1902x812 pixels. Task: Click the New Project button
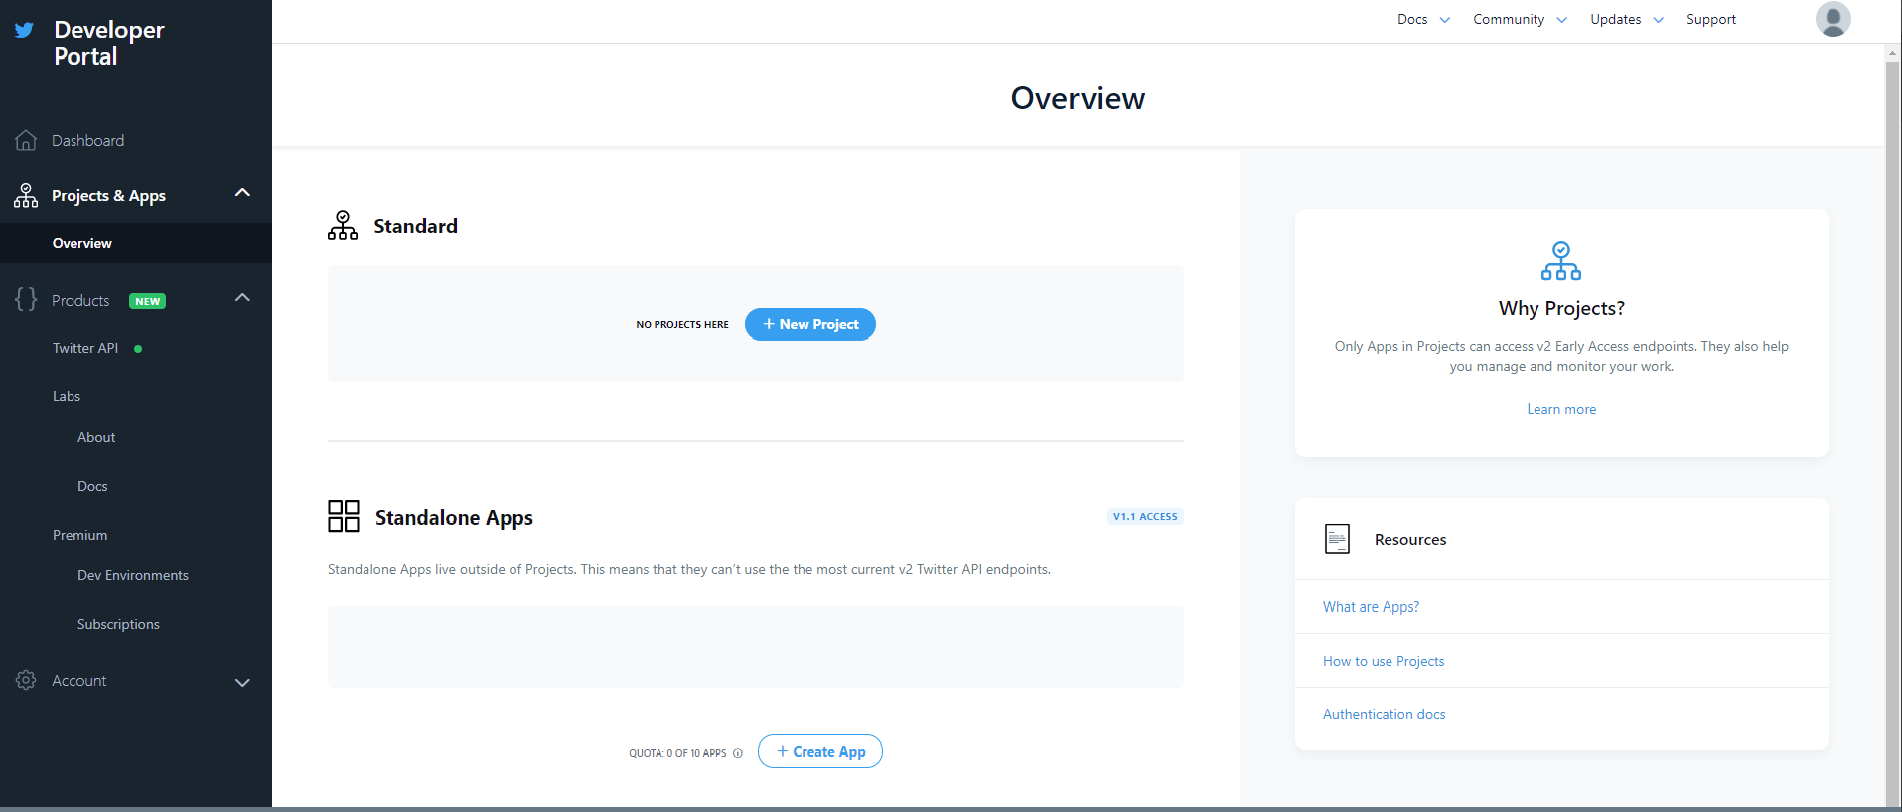[x=810, y=324]
